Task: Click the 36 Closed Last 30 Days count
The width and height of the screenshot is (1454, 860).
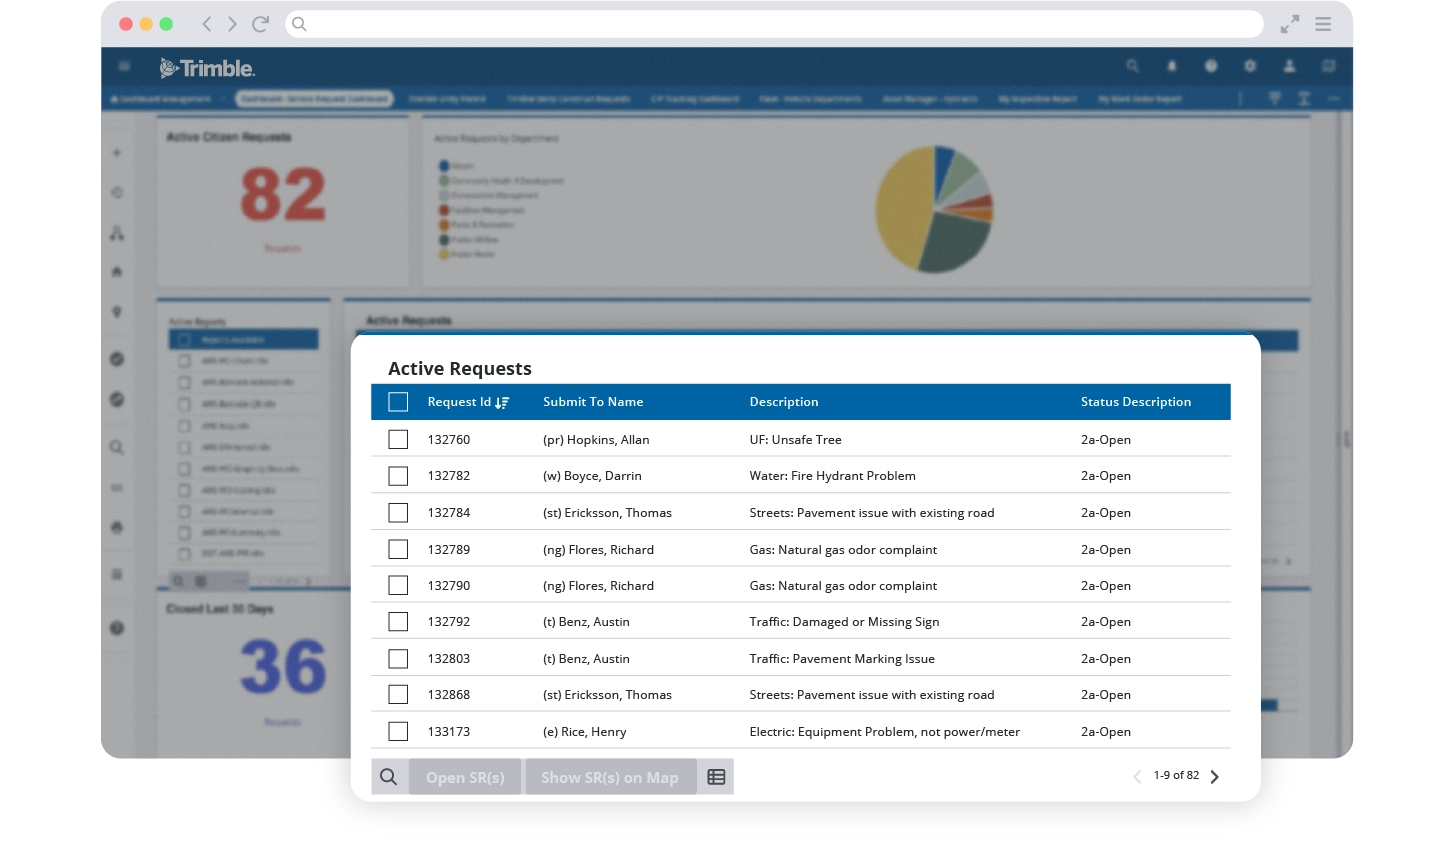Action: (x=283, y=667)
